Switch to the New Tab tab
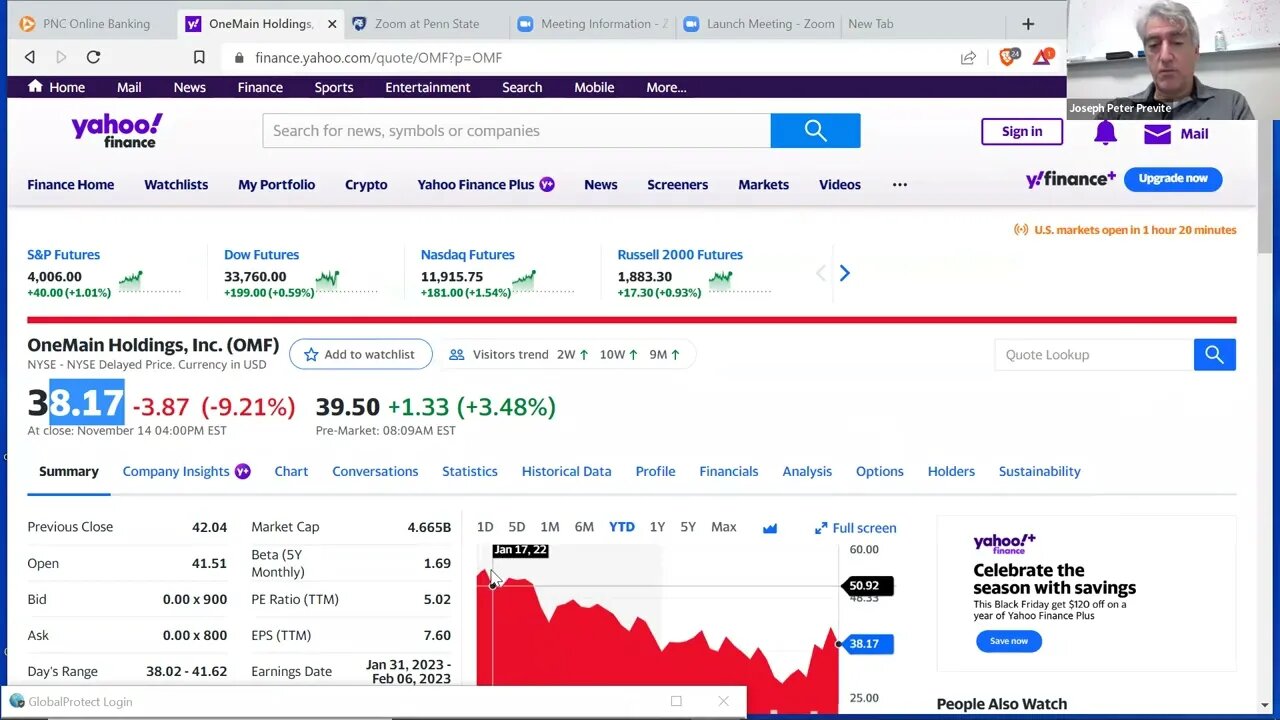This screenshot has height=720, width=1280. (871, 24)
